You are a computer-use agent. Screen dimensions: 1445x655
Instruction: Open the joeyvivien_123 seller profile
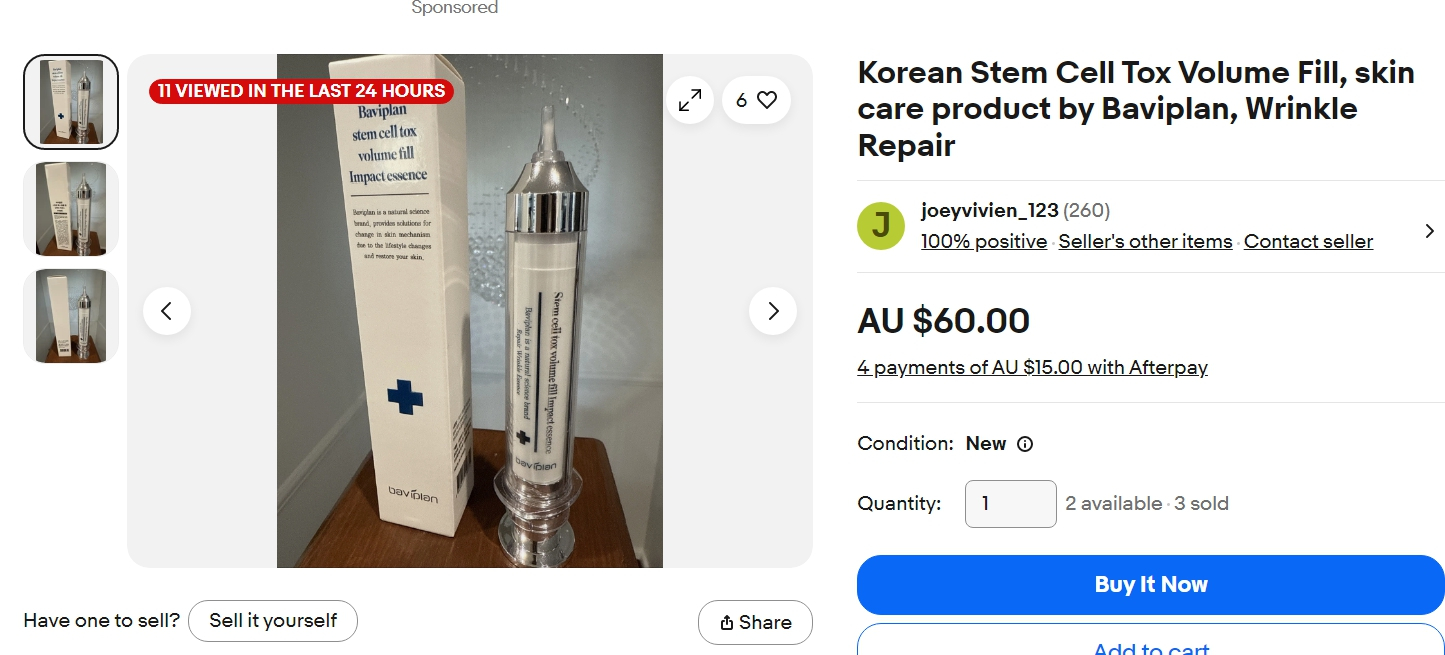(x=989, y=210)
